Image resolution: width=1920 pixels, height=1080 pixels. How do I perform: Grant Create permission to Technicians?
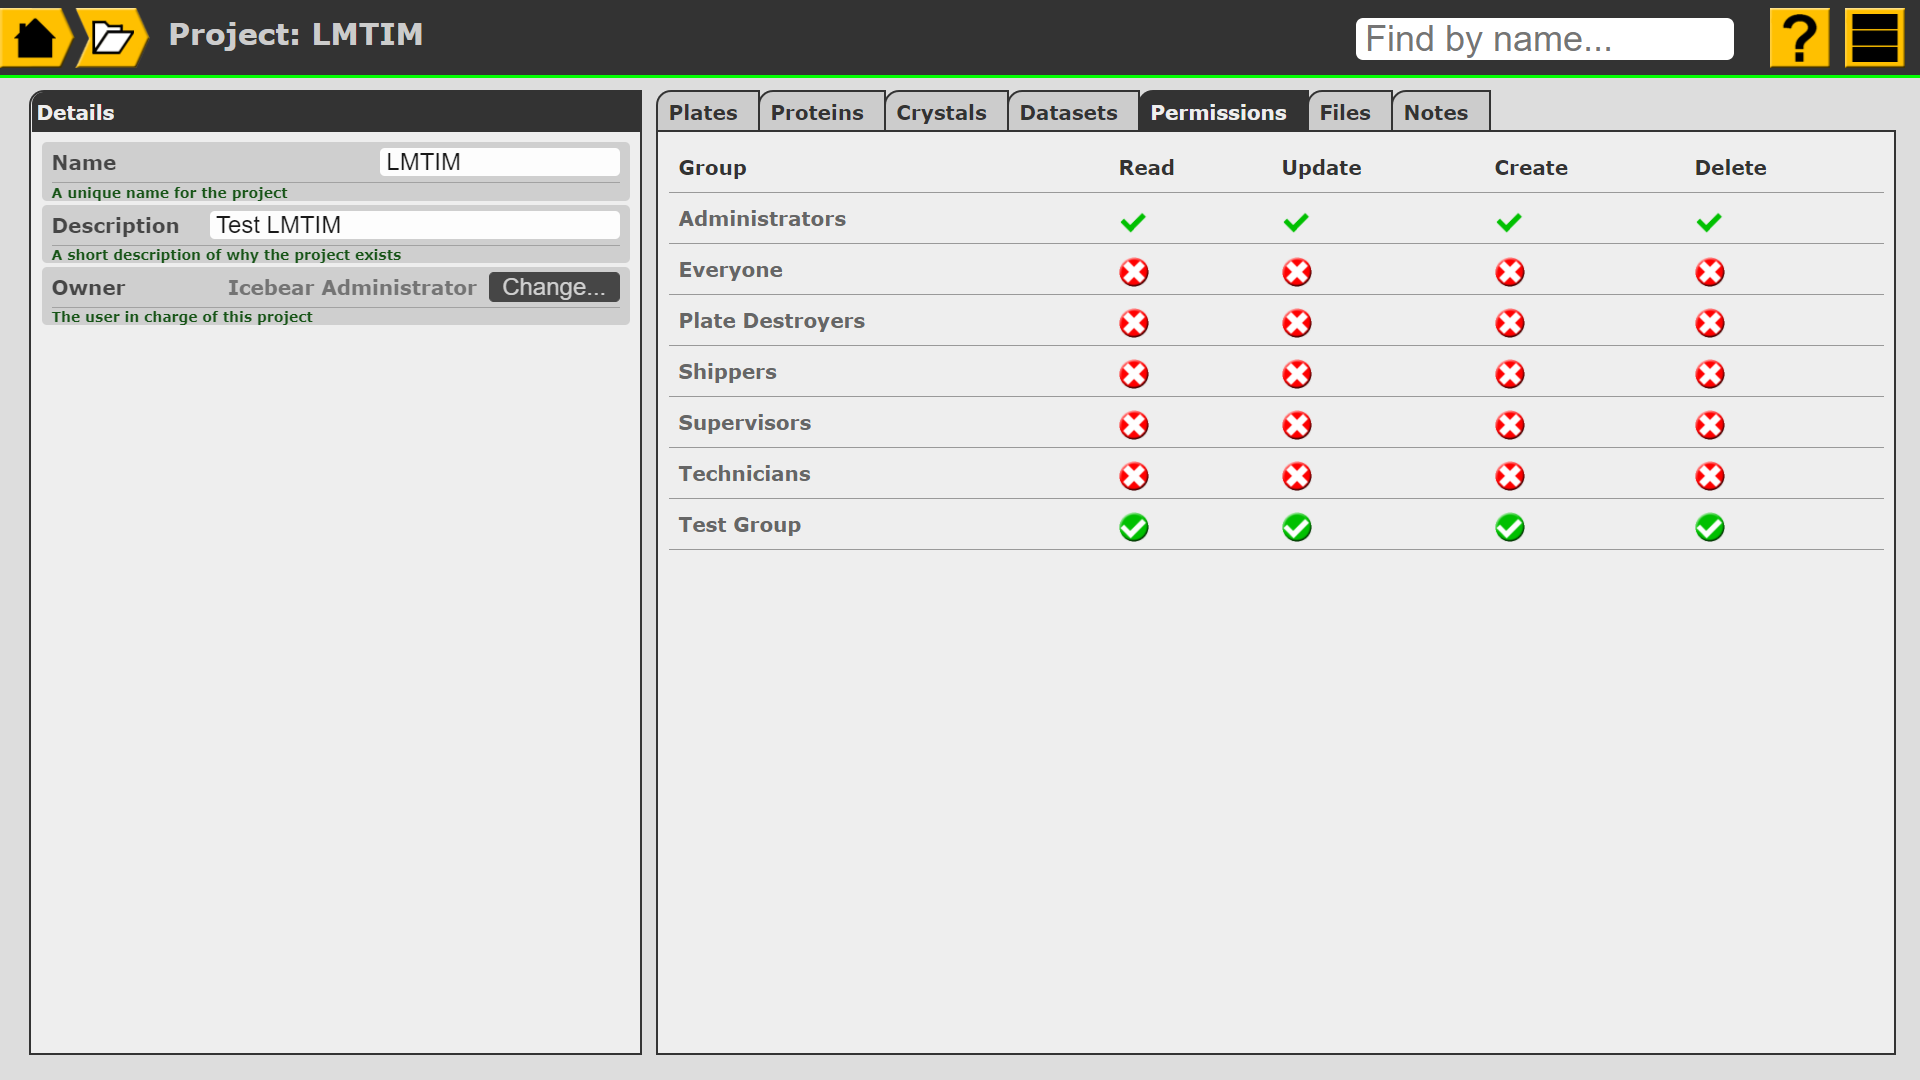click(x=1510, y=476)
